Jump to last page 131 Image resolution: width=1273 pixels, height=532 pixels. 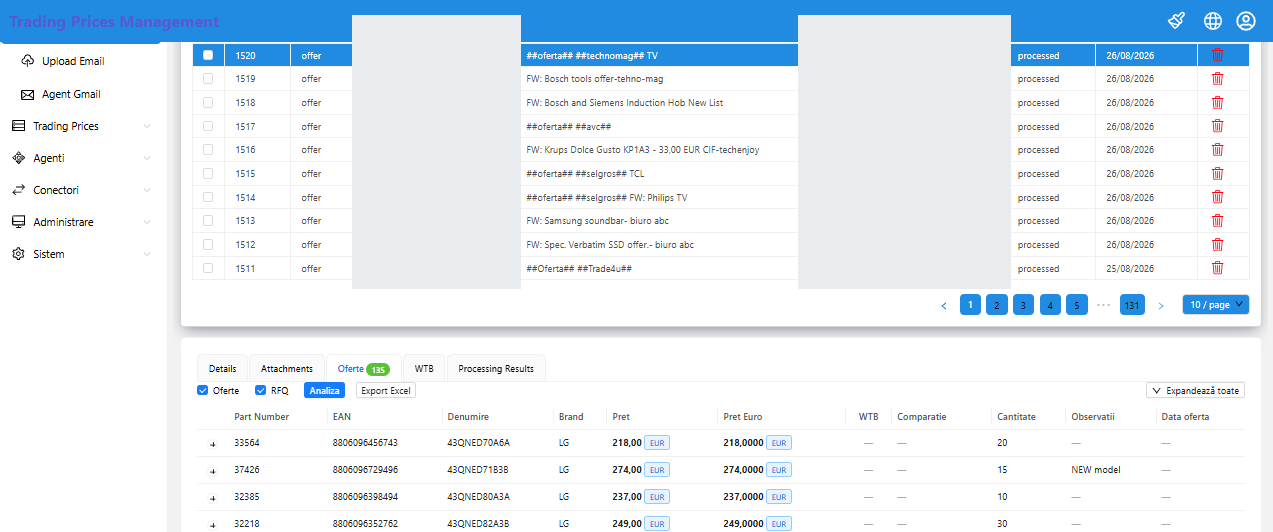(x=1132, y=305)
